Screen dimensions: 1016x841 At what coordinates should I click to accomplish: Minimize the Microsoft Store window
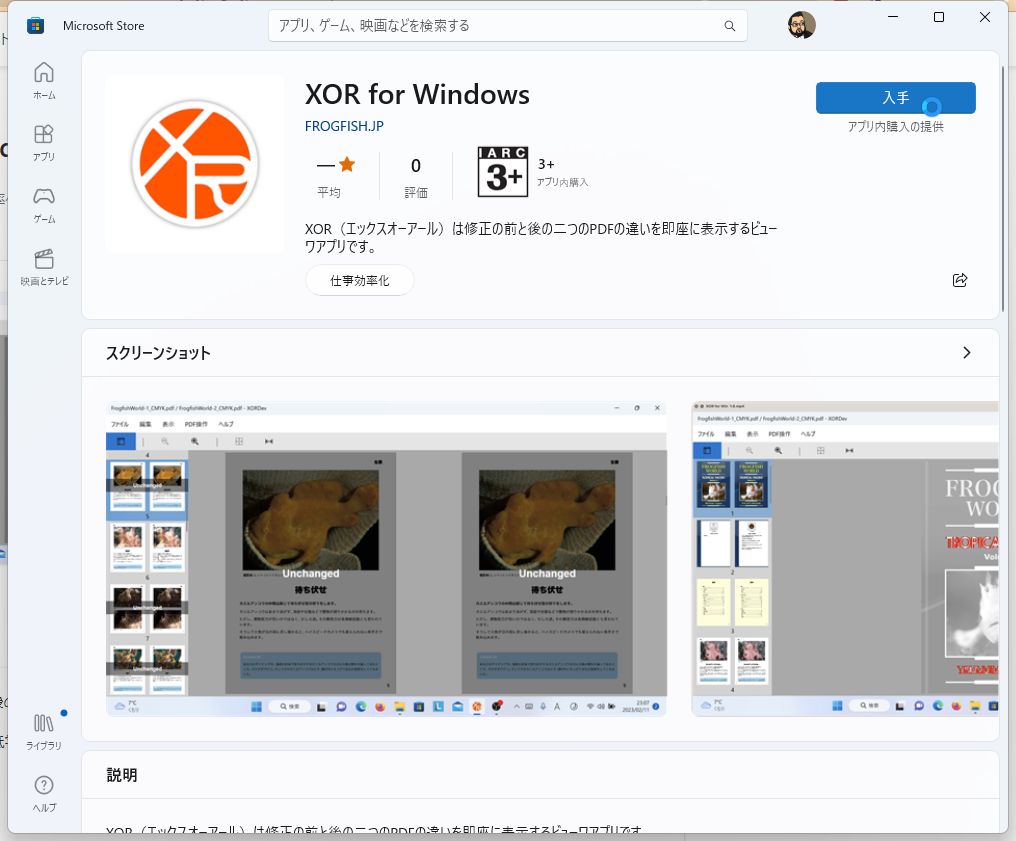(893, 17)
